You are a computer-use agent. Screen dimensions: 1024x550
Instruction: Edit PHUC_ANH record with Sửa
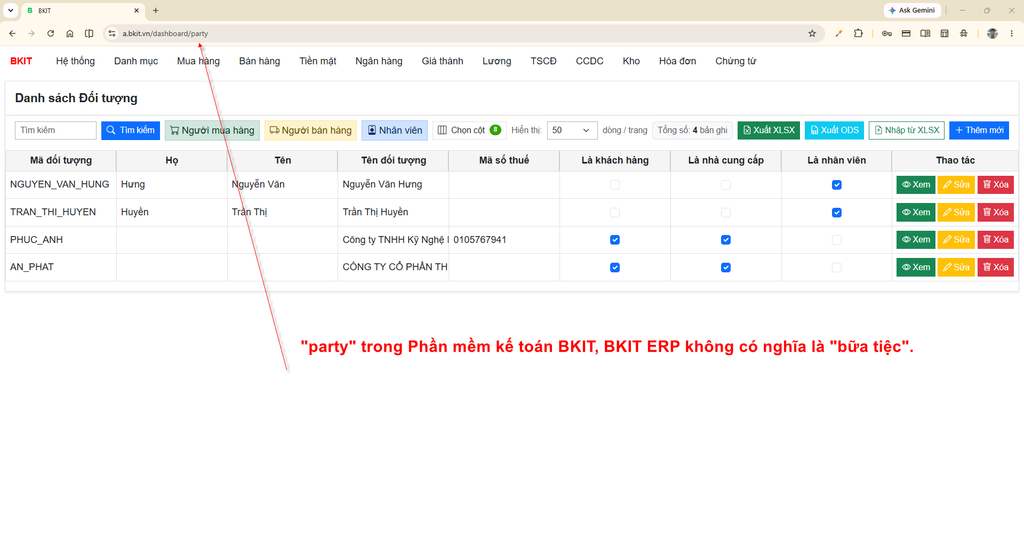click(956, 240)
